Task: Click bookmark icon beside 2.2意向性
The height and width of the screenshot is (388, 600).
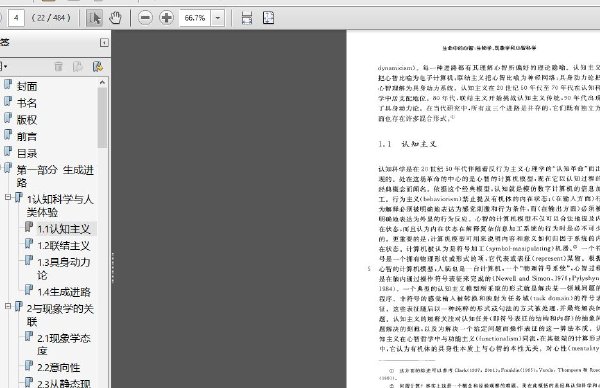Action: point(29,366)
